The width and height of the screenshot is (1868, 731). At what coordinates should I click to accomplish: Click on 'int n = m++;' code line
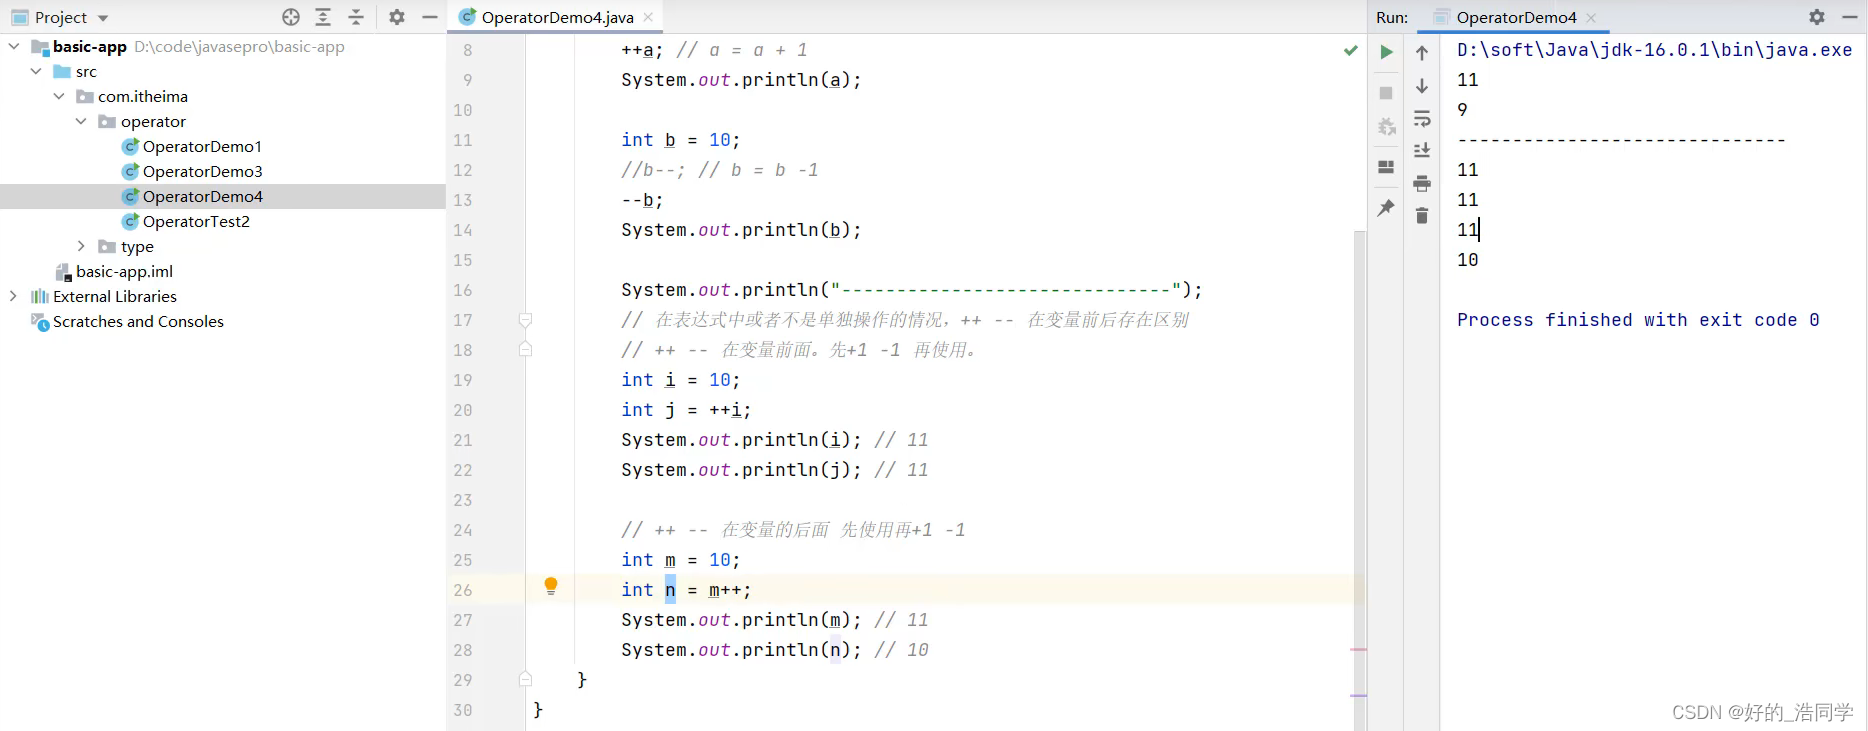686,590
